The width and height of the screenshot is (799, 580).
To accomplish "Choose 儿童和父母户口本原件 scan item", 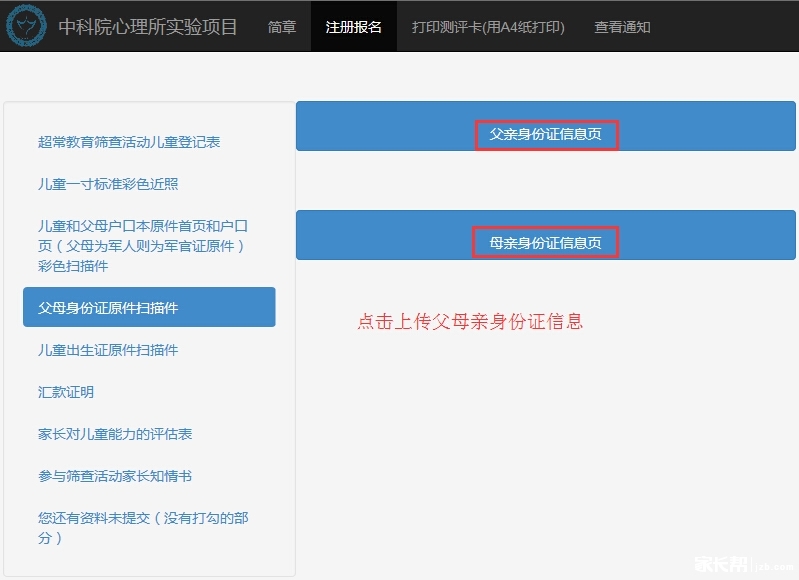I will (142, 246).
